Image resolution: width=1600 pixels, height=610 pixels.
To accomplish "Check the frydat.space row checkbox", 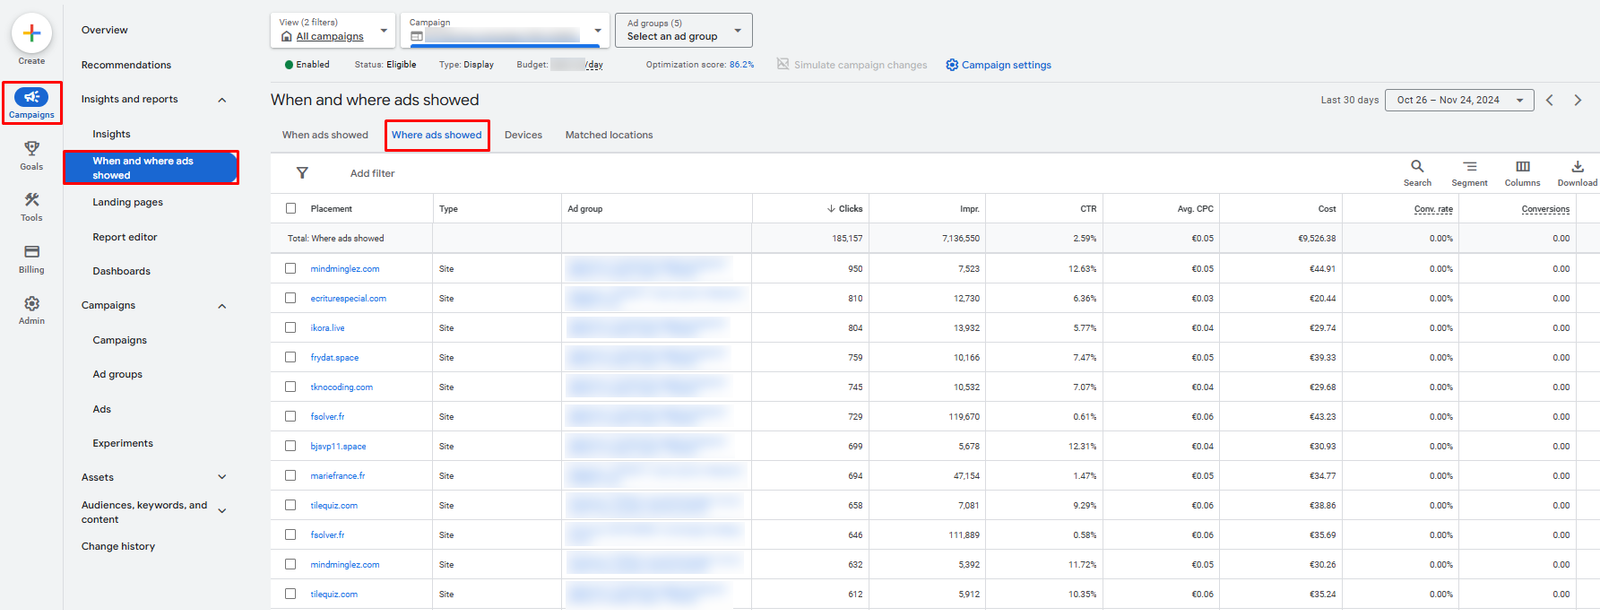I will [291, 357].
